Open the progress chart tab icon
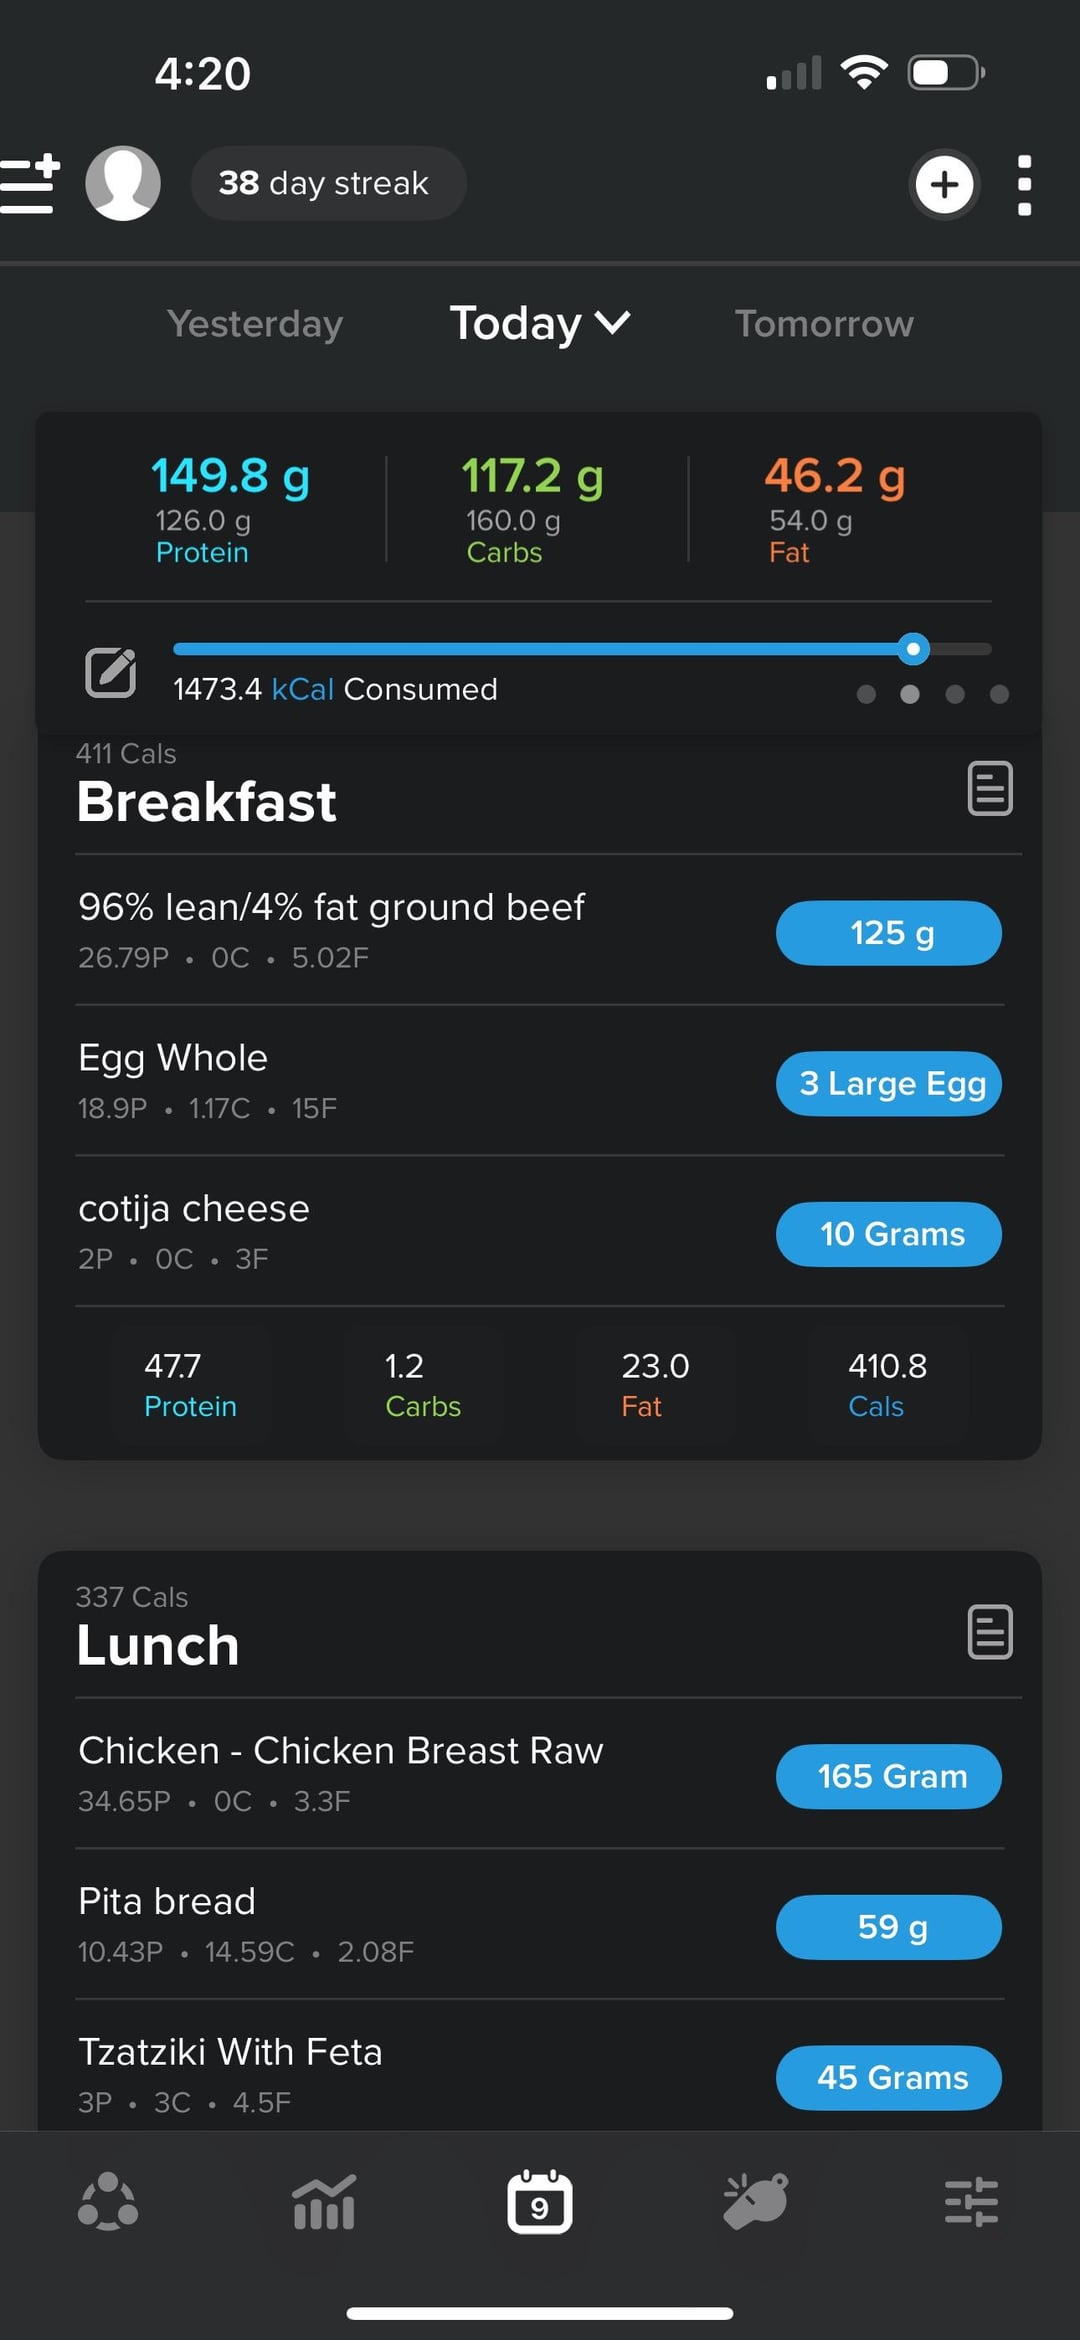Screen dimensions: 1080x2340 point(324,2201)
